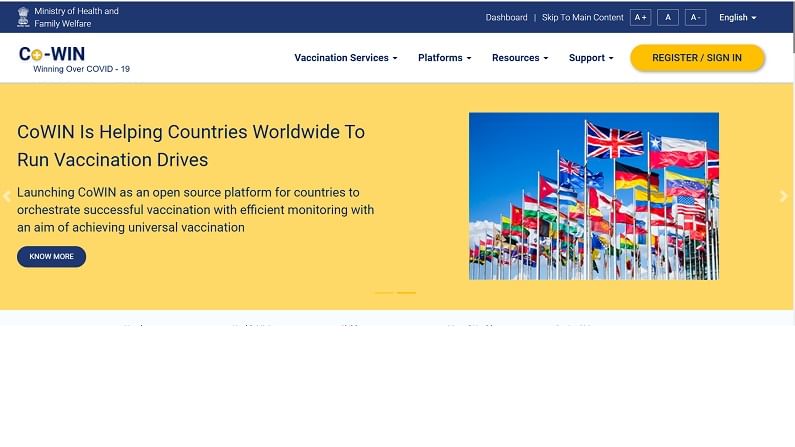Click the Ministry of Health emblem icon

pyautogui.click(x=23, y=17)
